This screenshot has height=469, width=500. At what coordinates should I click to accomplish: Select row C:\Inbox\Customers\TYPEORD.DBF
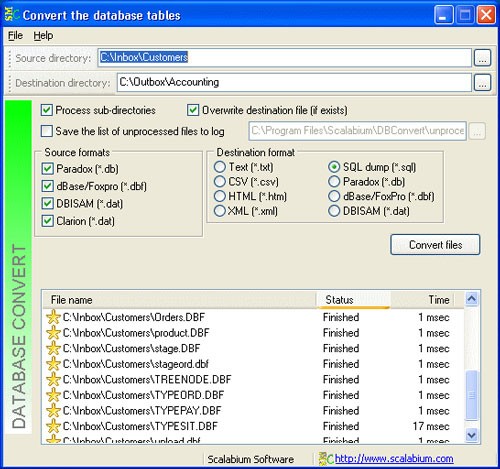click(x=253, y=395)
